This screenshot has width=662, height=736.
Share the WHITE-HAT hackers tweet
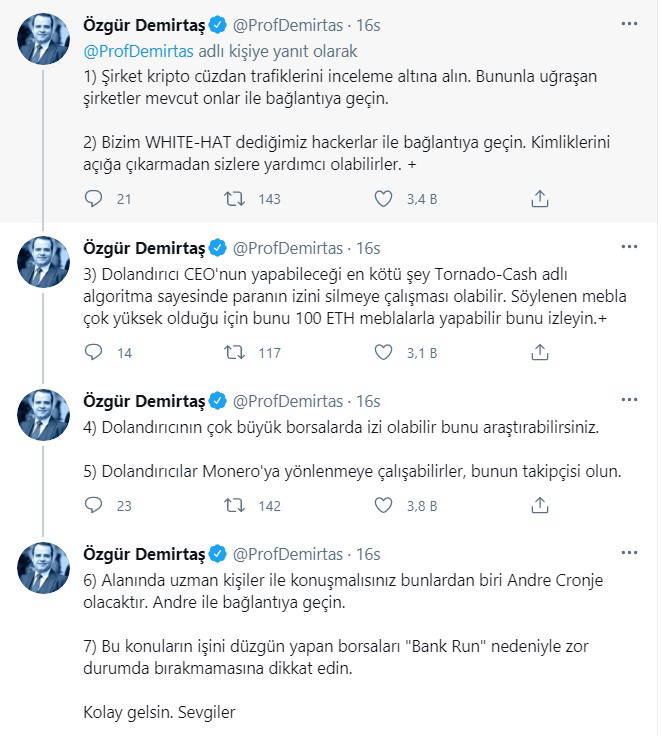click(540, 199)
